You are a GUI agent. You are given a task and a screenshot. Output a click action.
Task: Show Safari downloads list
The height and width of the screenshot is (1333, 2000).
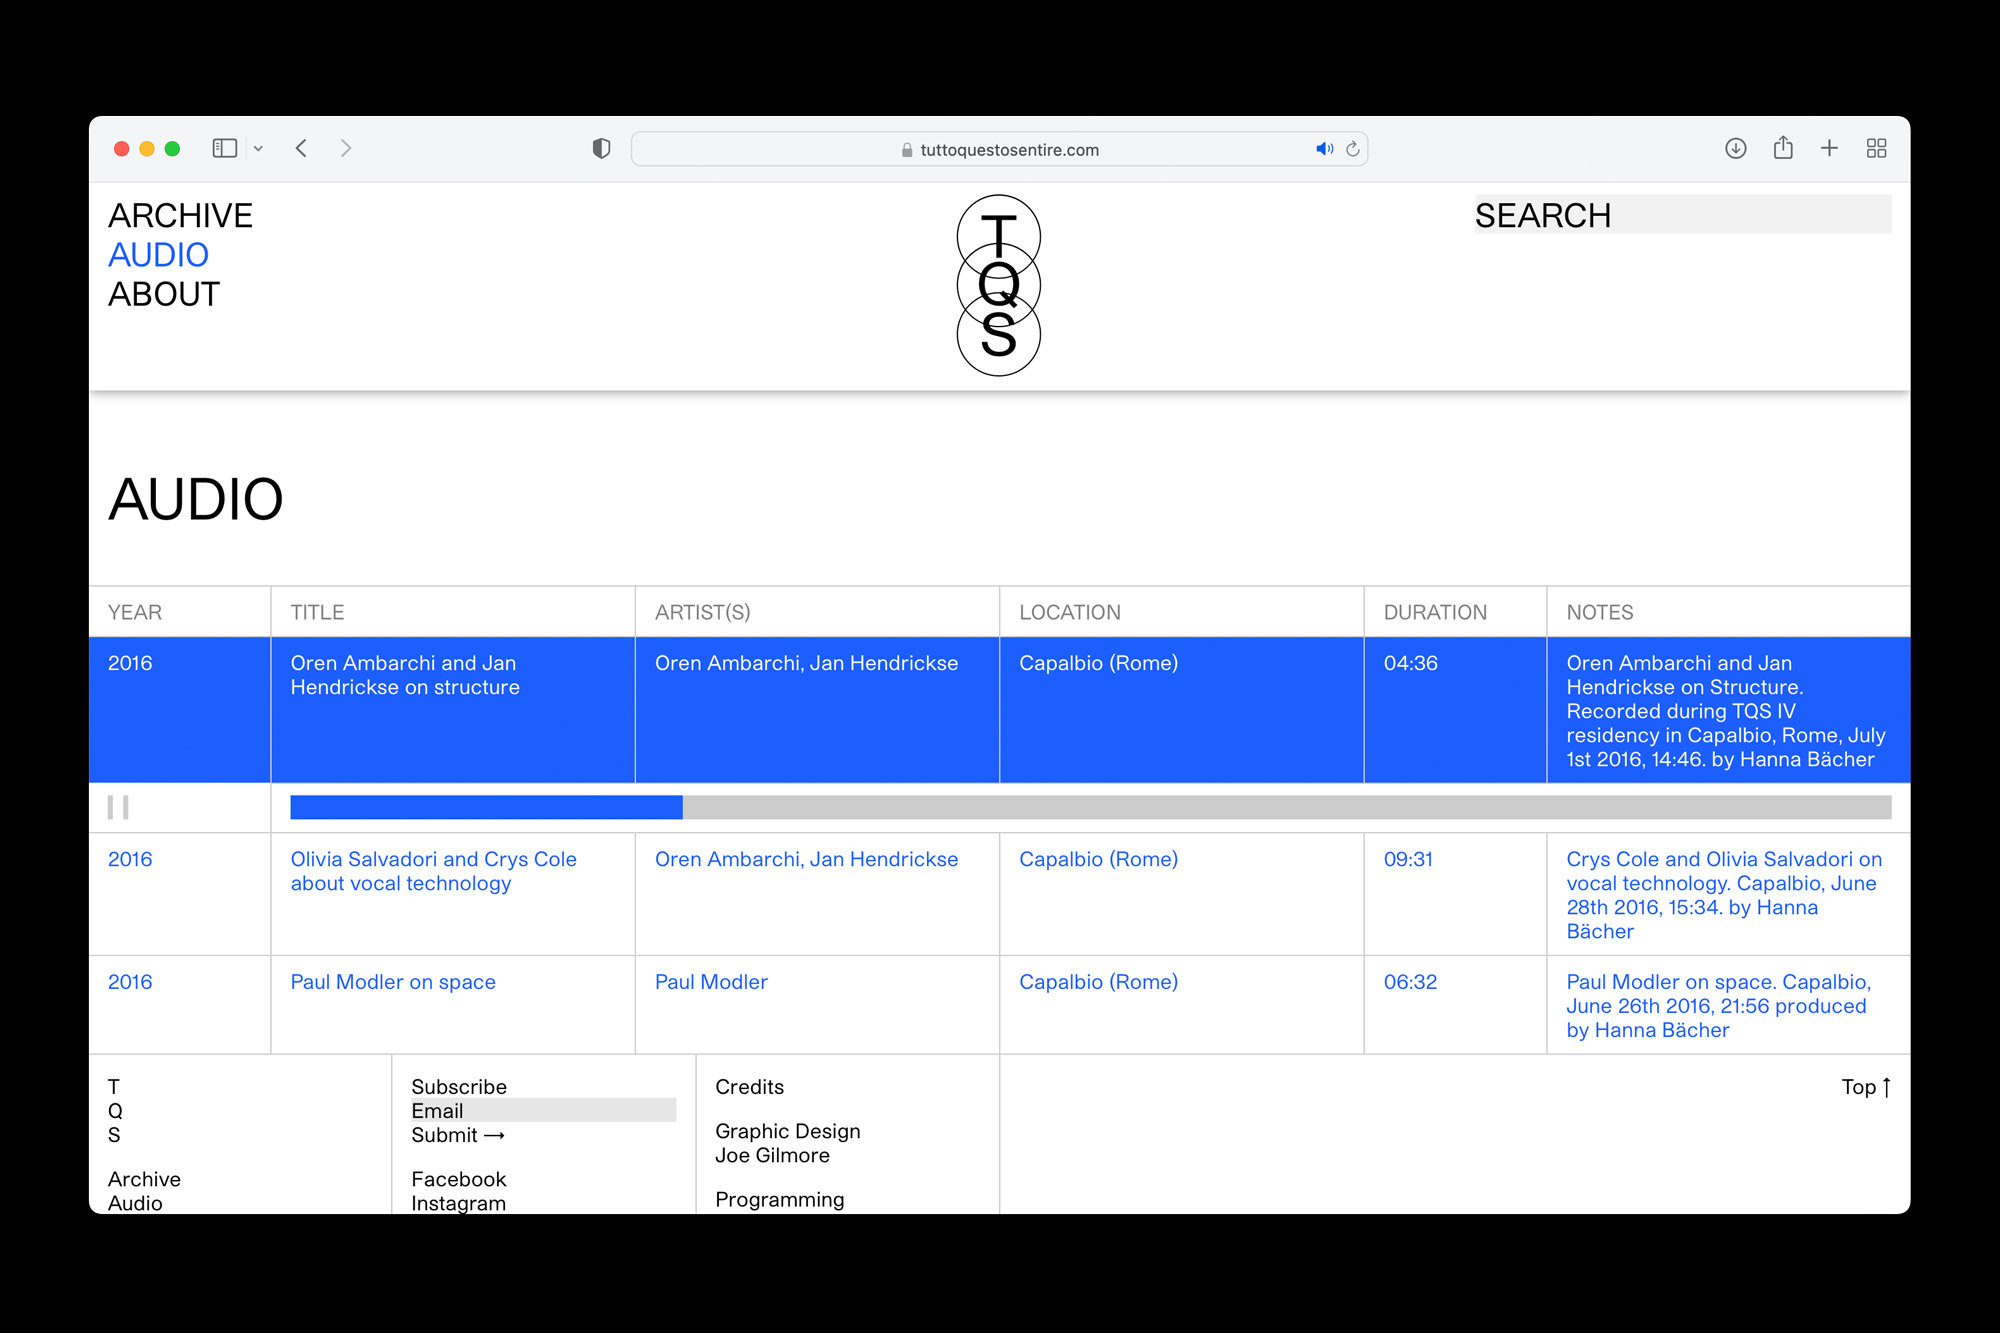(x=1735, y=148)
